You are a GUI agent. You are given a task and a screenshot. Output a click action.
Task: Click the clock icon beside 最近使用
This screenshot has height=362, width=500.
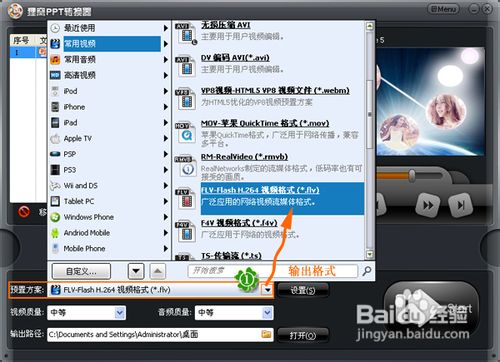tap(55, 28)
